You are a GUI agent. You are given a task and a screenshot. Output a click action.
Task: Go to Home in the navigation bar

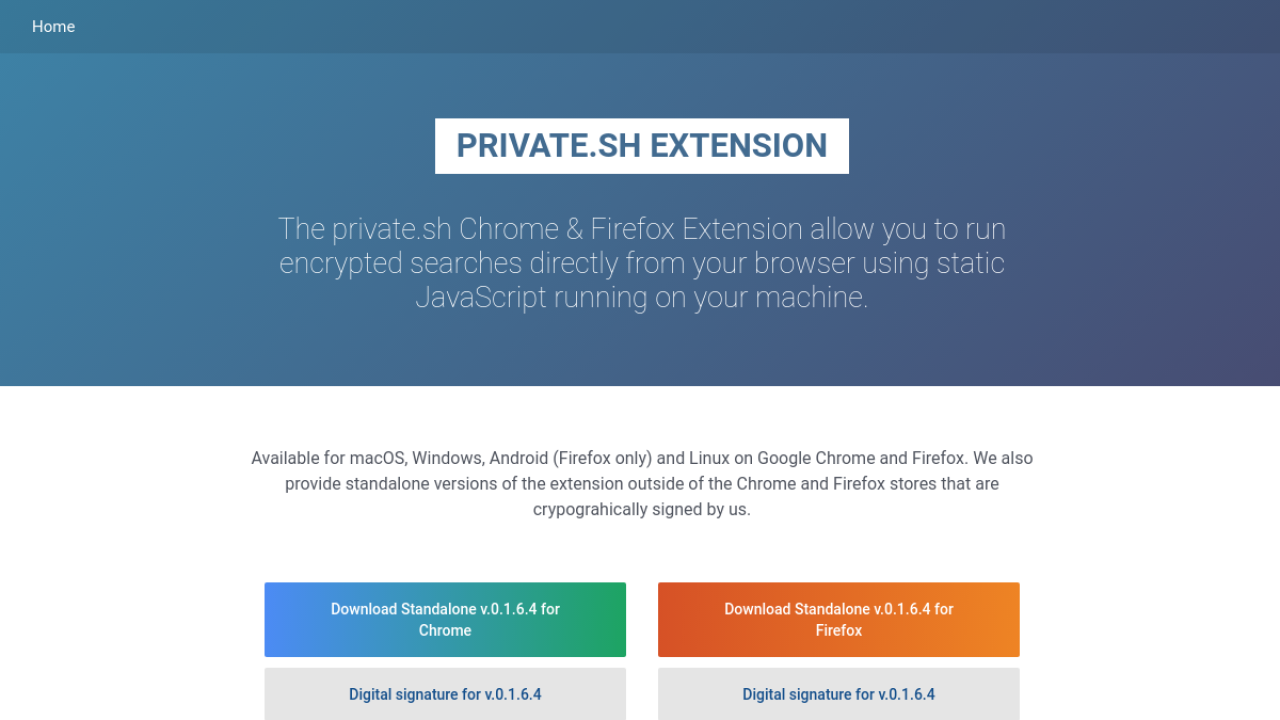pyautogui.click(x=53, y=27)
